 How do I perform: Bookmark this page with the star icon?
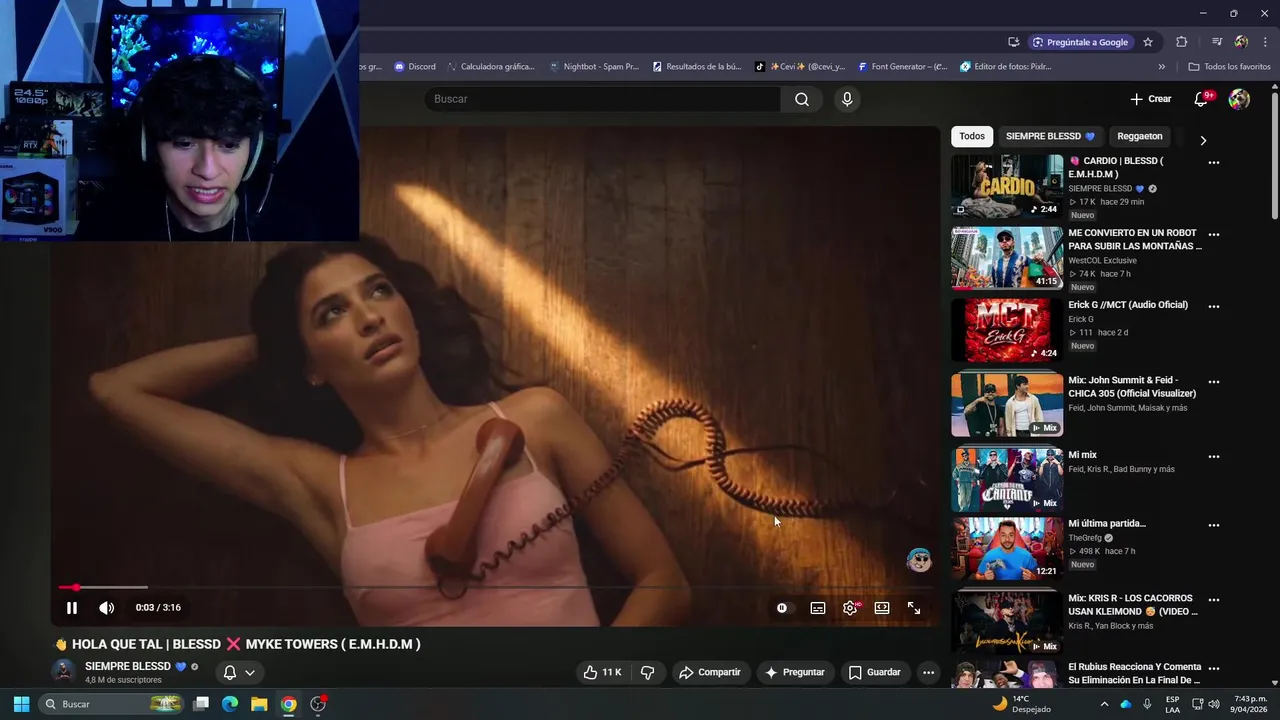tap(1148, 42)
